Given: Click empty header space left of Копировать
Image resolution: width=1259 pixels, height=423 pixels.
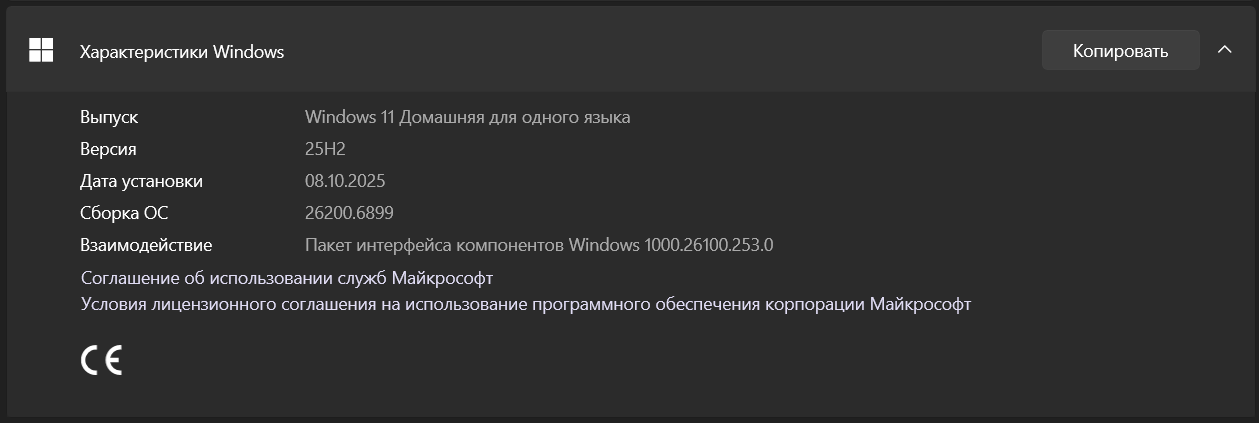Looking at the screenshot, I should pos(660,51).
